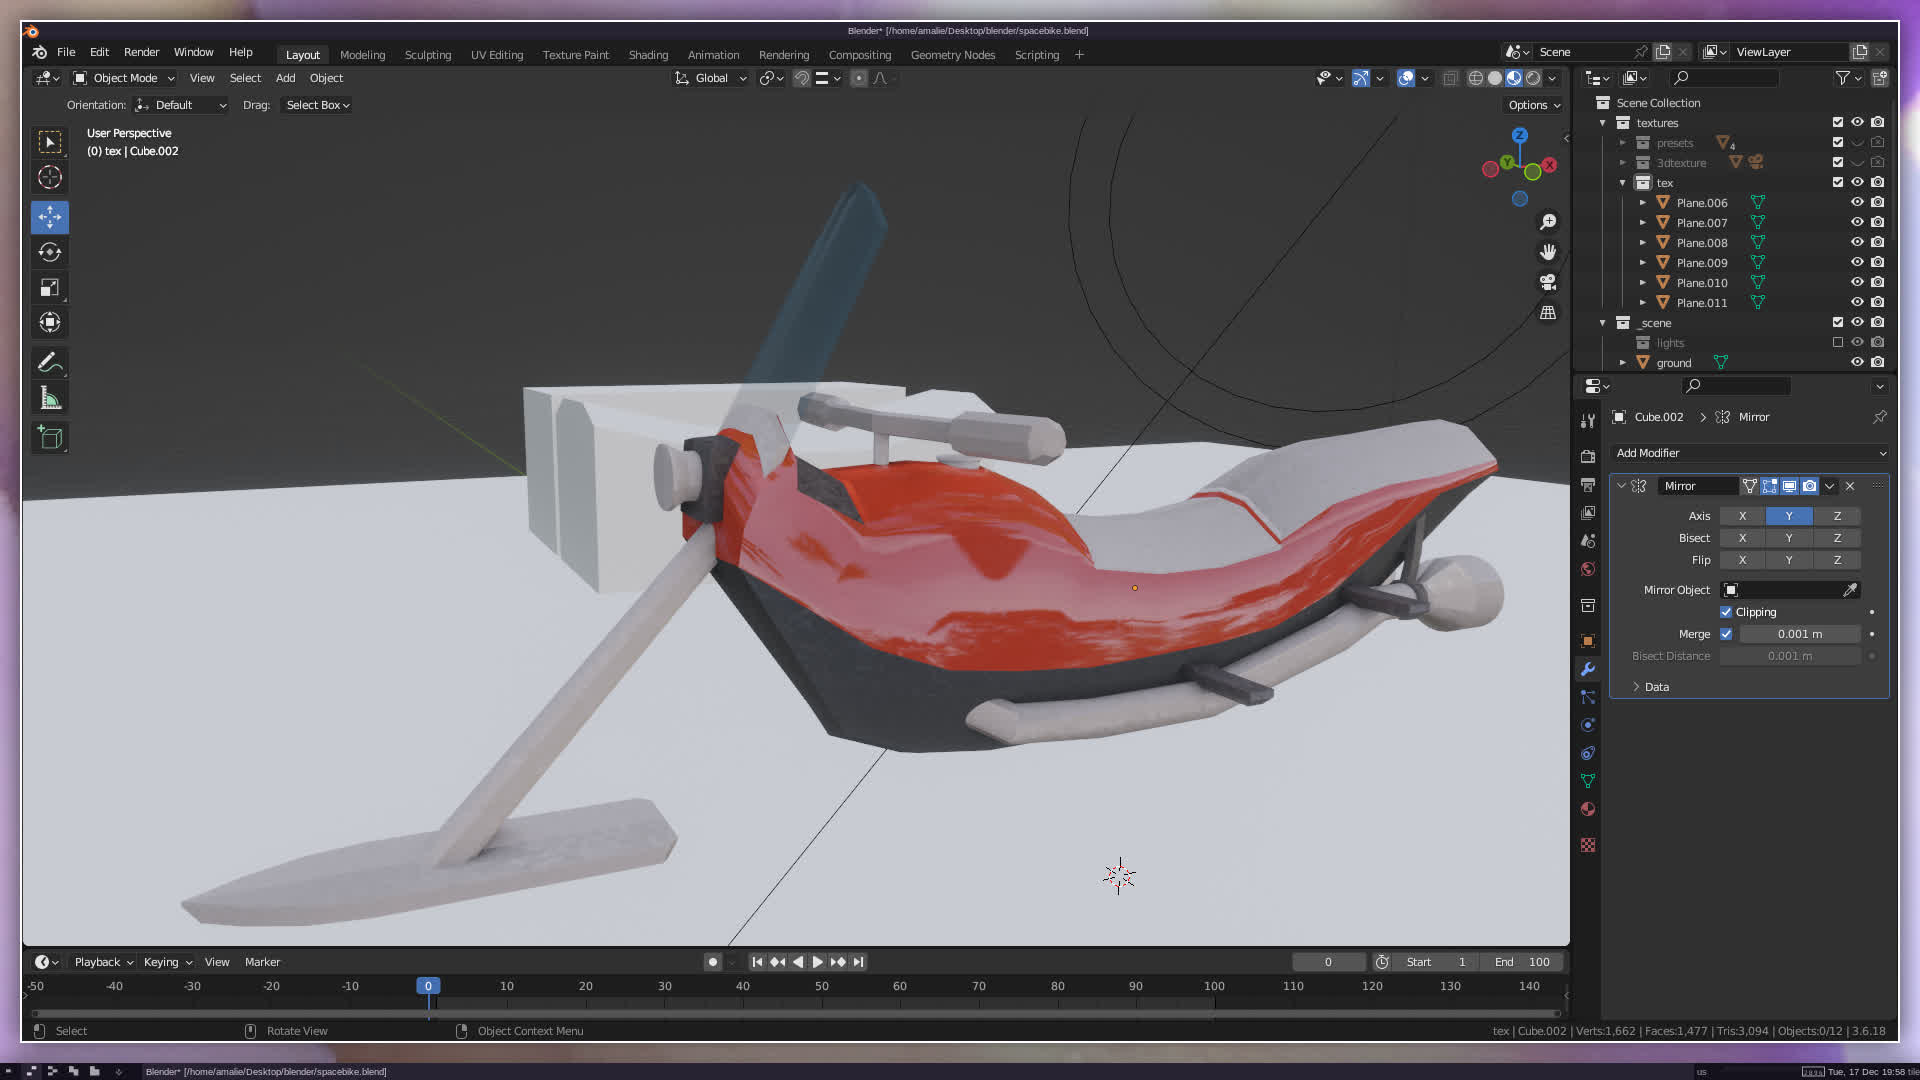
Task: Select the Scale tool
Action: [x=50, y=288]
